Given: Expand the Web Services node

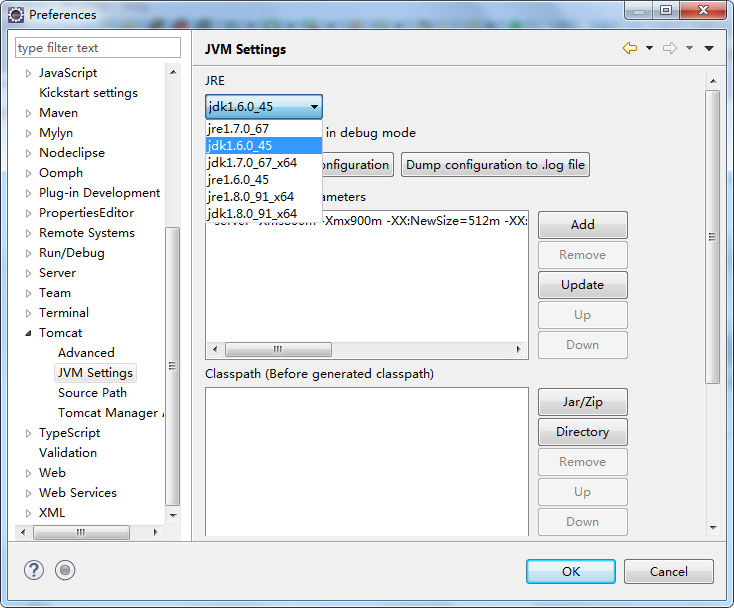Looking at the screenshot, I should click(x=29, y=493).
